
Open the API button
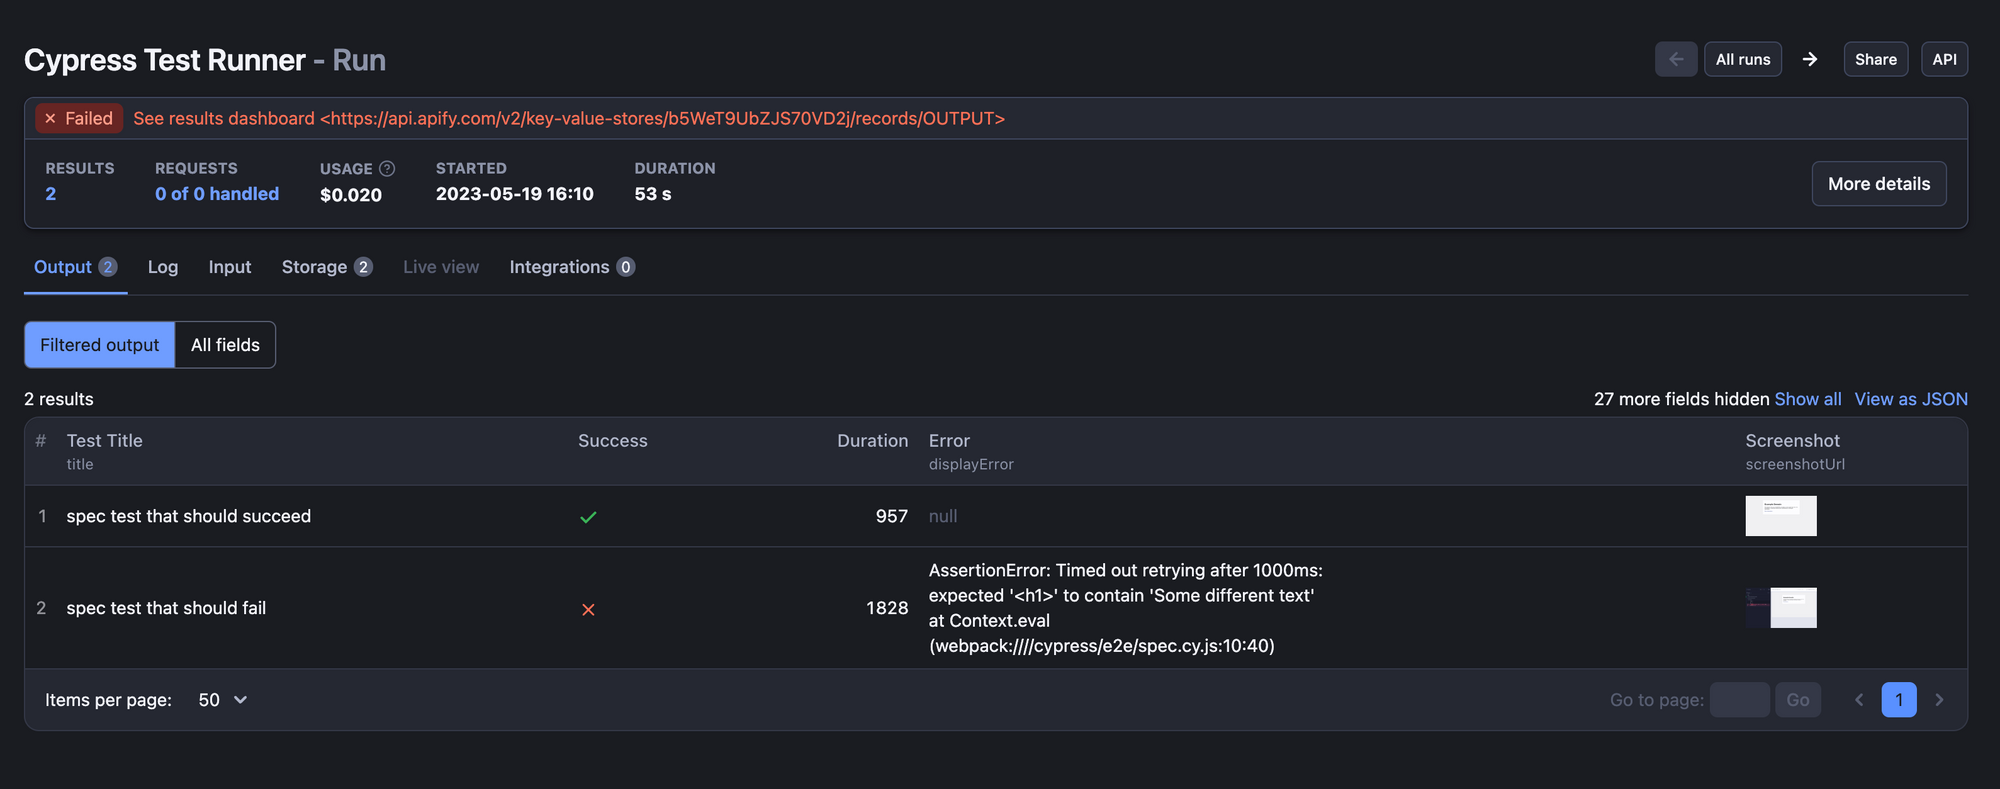[x=1944, y=59]
